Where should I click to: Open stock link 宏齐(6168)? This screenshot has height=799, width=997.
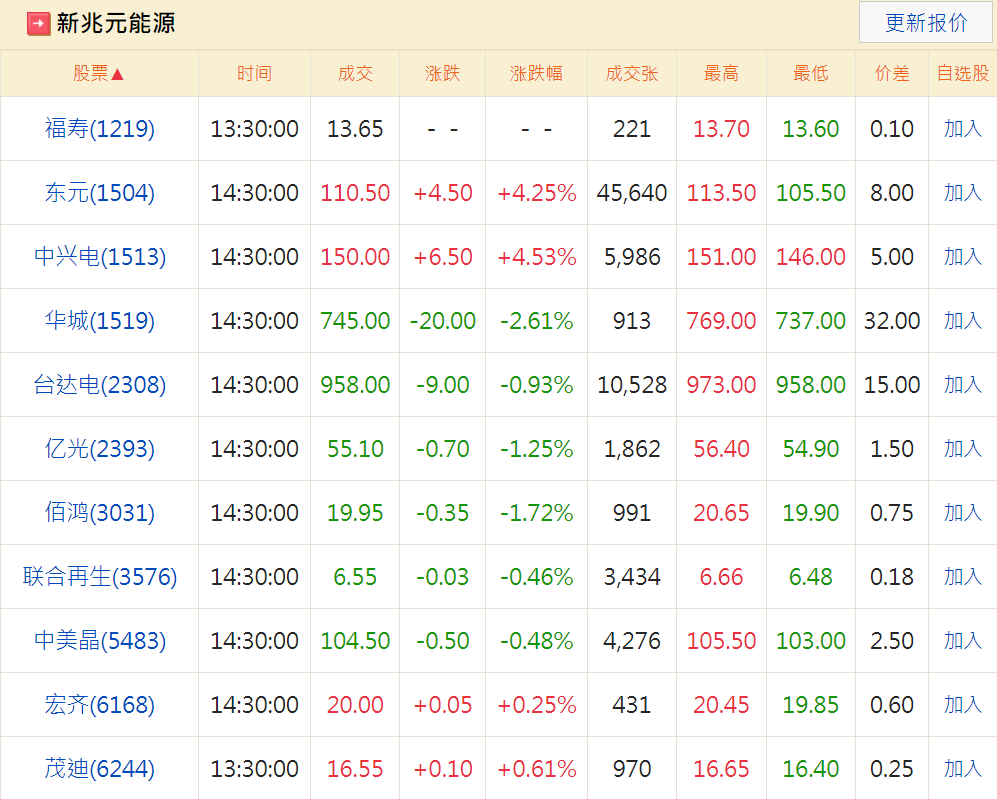point(100,705)
